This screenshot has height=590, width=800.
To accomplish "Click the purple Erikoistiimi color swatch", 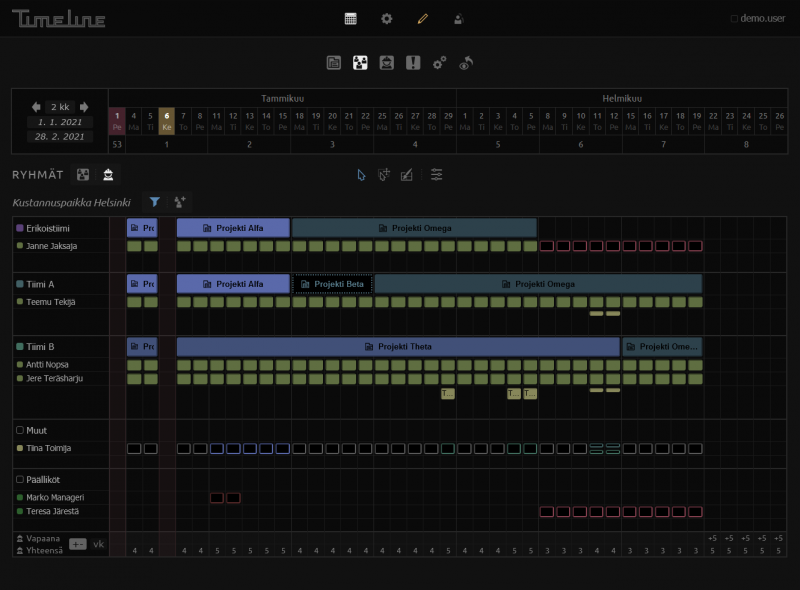I will click(x=20, y=228).
